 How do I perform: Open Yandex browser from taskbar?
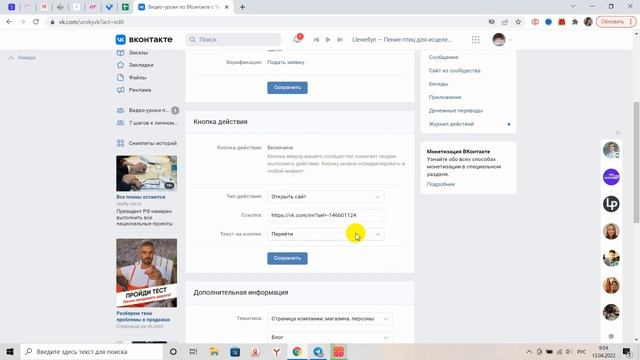click(276, 351)
